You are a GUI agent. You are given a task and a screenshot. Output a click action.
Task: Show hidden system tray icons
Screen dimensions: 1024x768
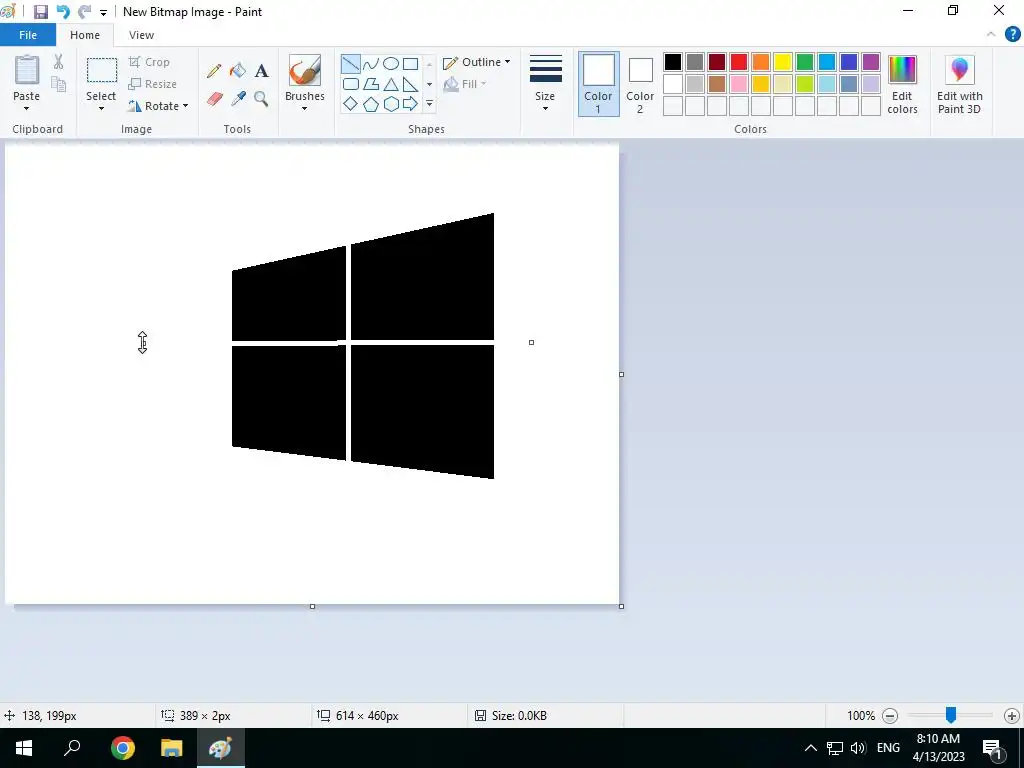tap(810, 748)
